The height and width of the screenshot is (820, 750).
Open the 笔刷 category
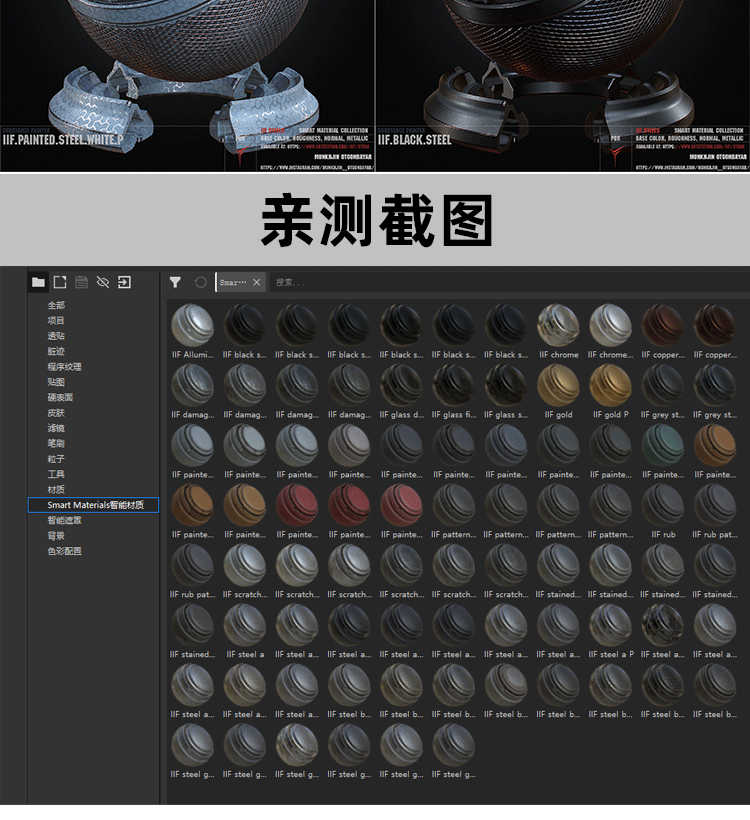[56, 443]
